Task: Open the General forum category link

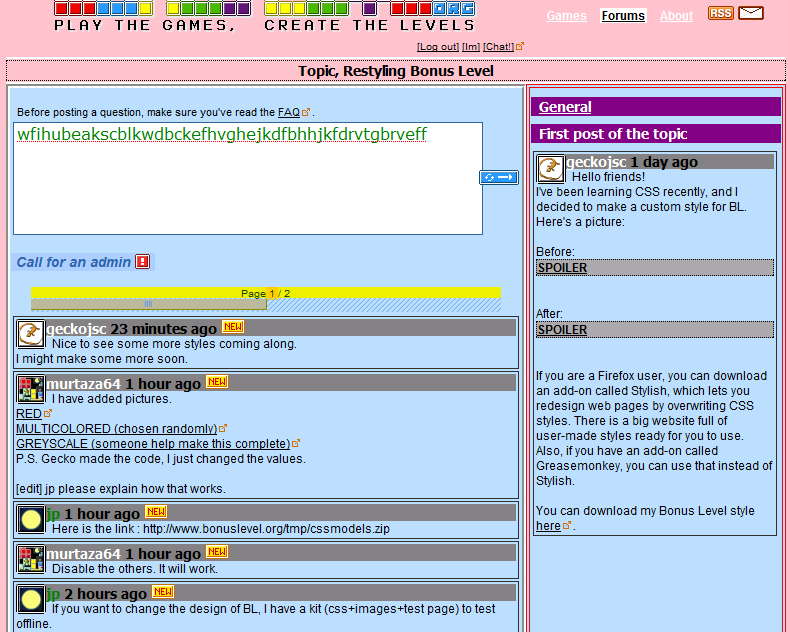Action: point(565,107)
